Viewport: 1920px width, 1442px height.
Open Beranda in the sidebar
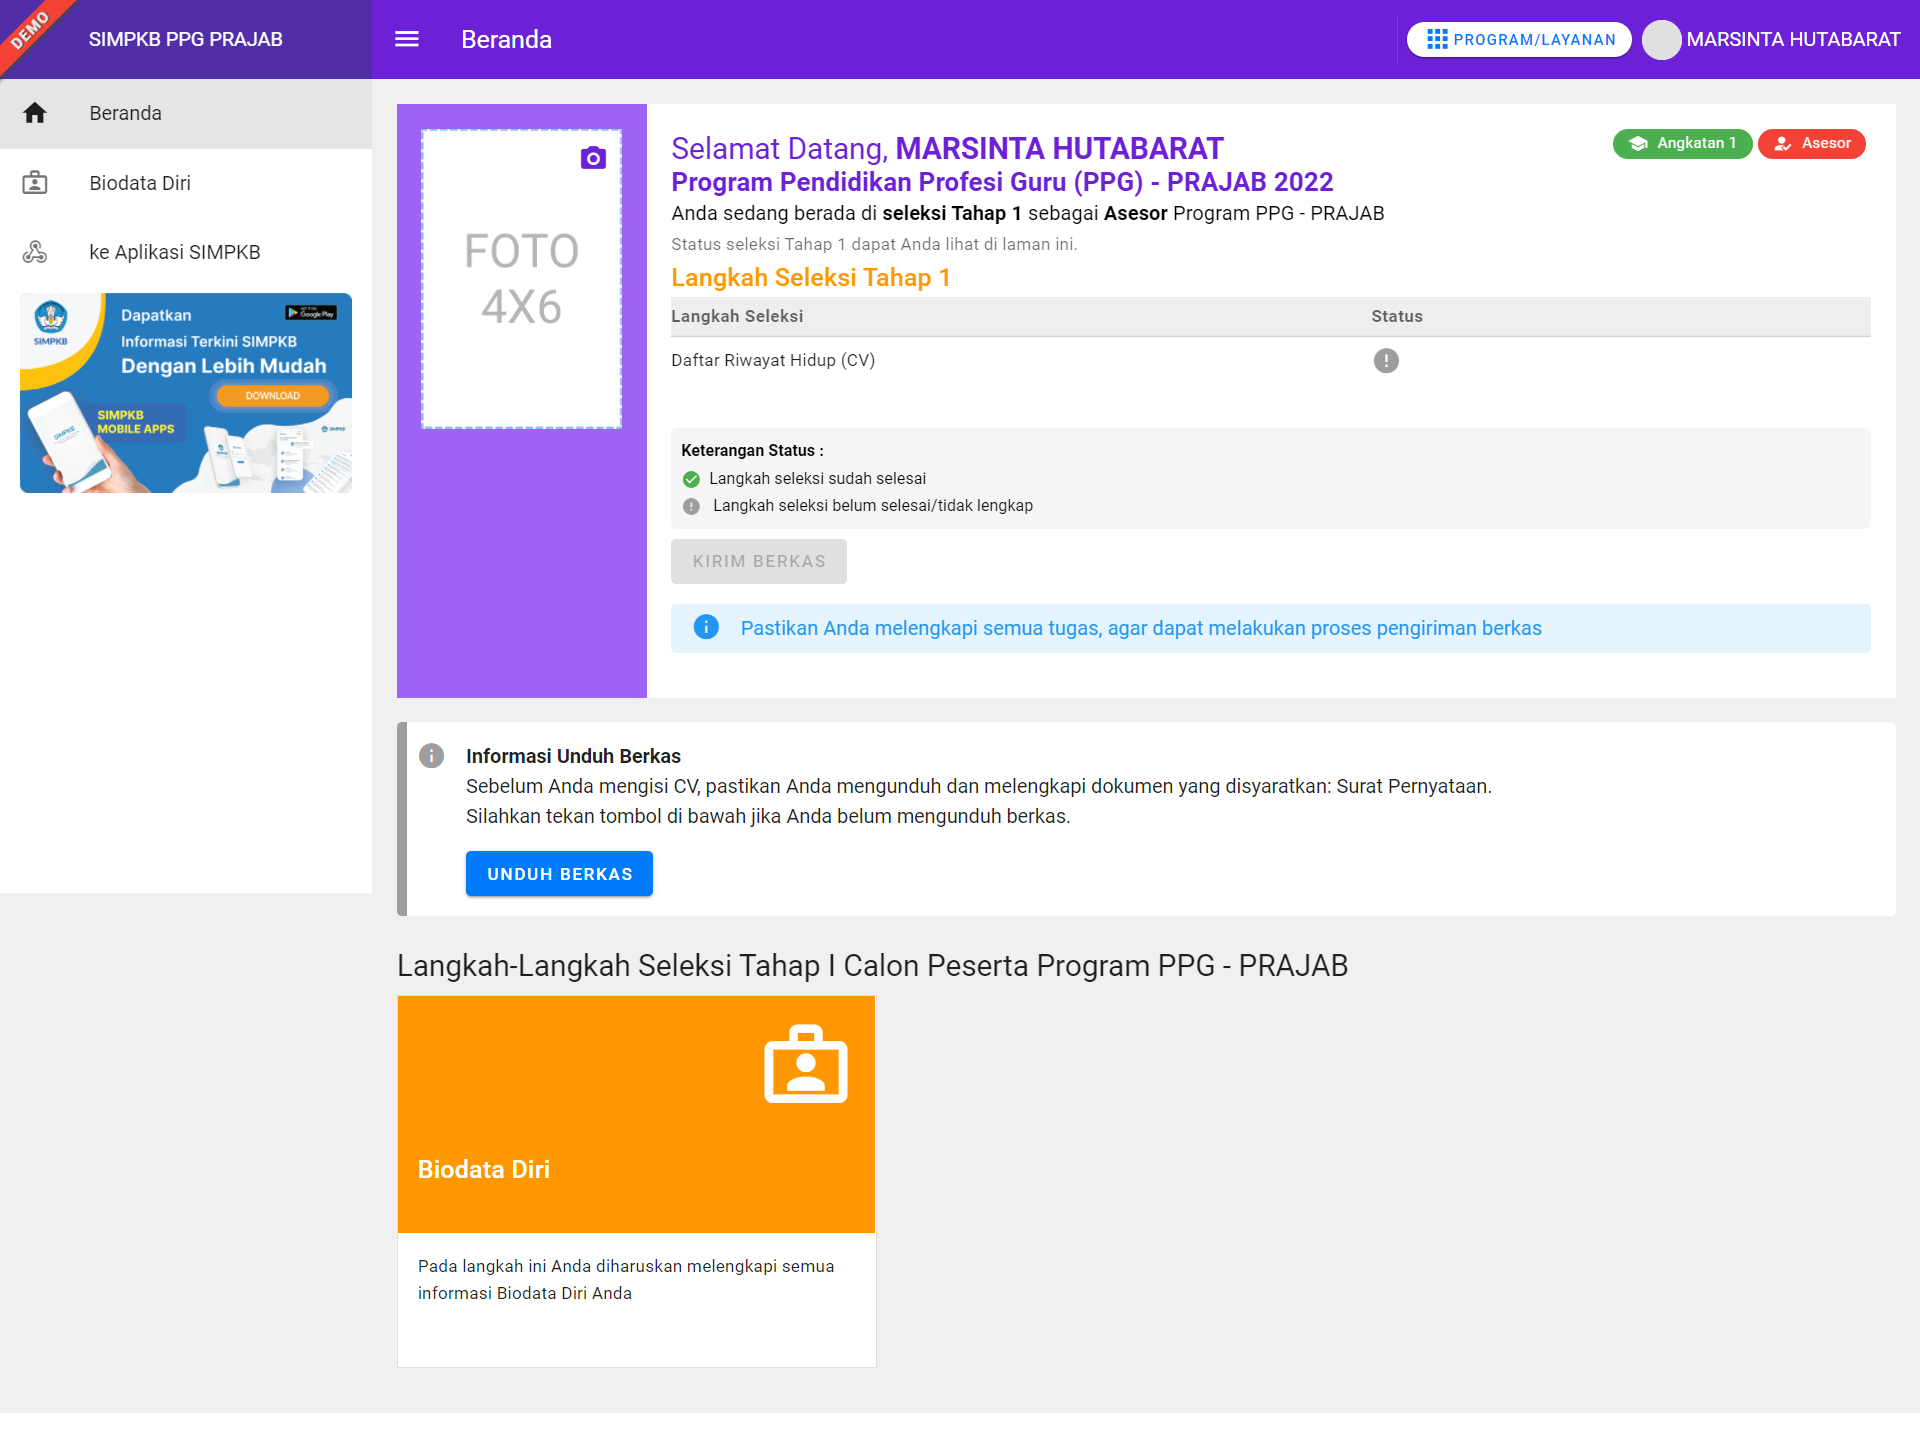click(x=186, y=113)
